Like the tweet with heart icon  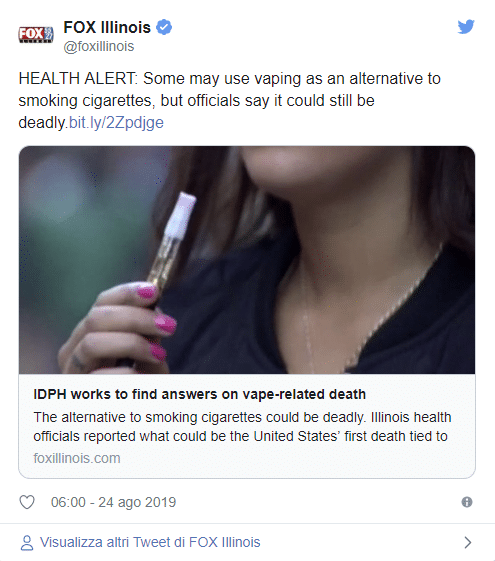click(27, 502)
